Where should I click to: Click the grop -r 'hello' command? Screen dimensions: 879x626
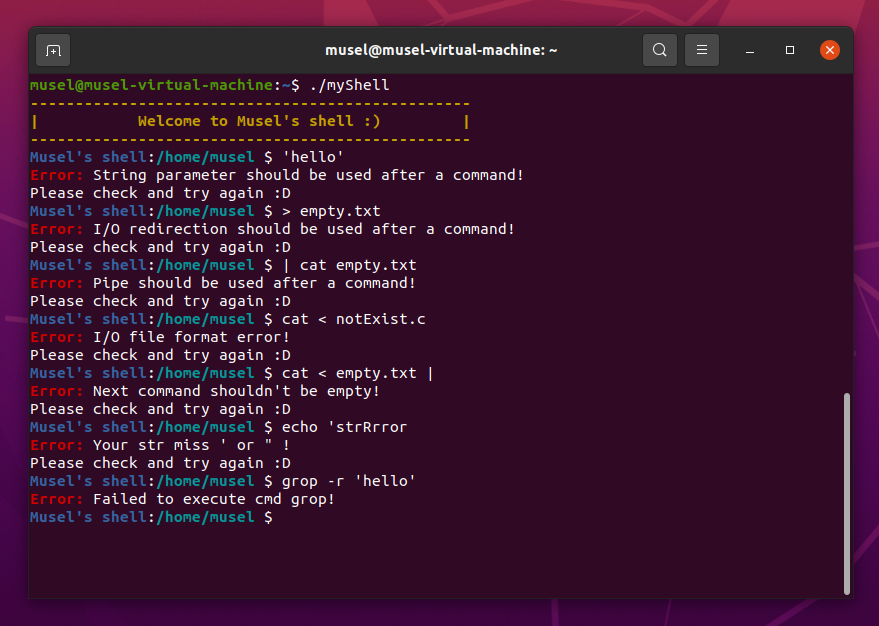(x=349, y=481)
